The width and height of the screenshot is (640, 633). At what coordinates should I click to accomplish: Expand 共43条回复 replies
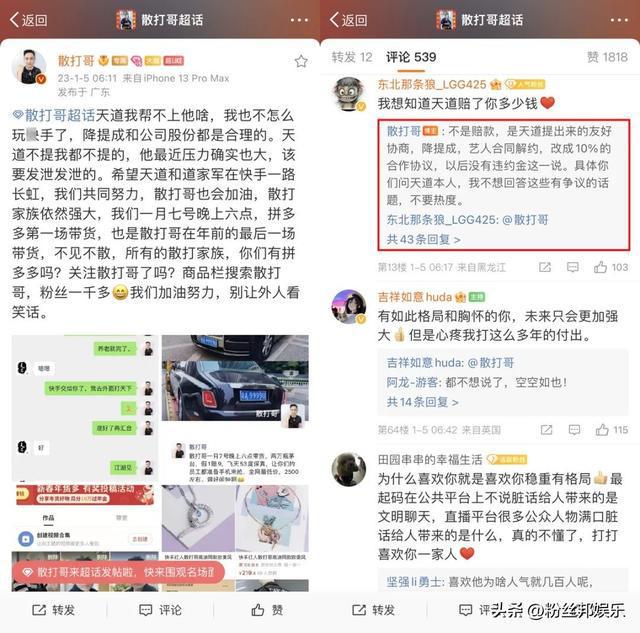coord(423,239)
